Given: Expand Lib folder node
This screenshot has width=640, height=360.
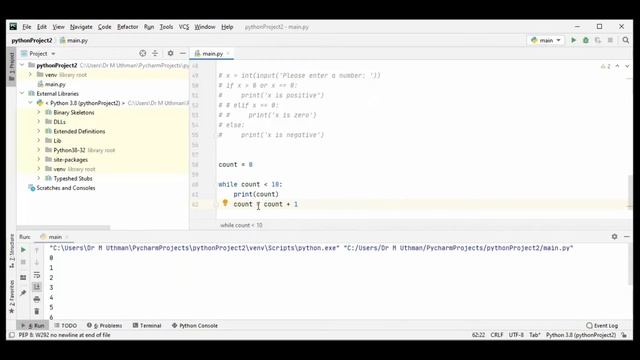Looking at the screenshot, I should tap(39, 140).
